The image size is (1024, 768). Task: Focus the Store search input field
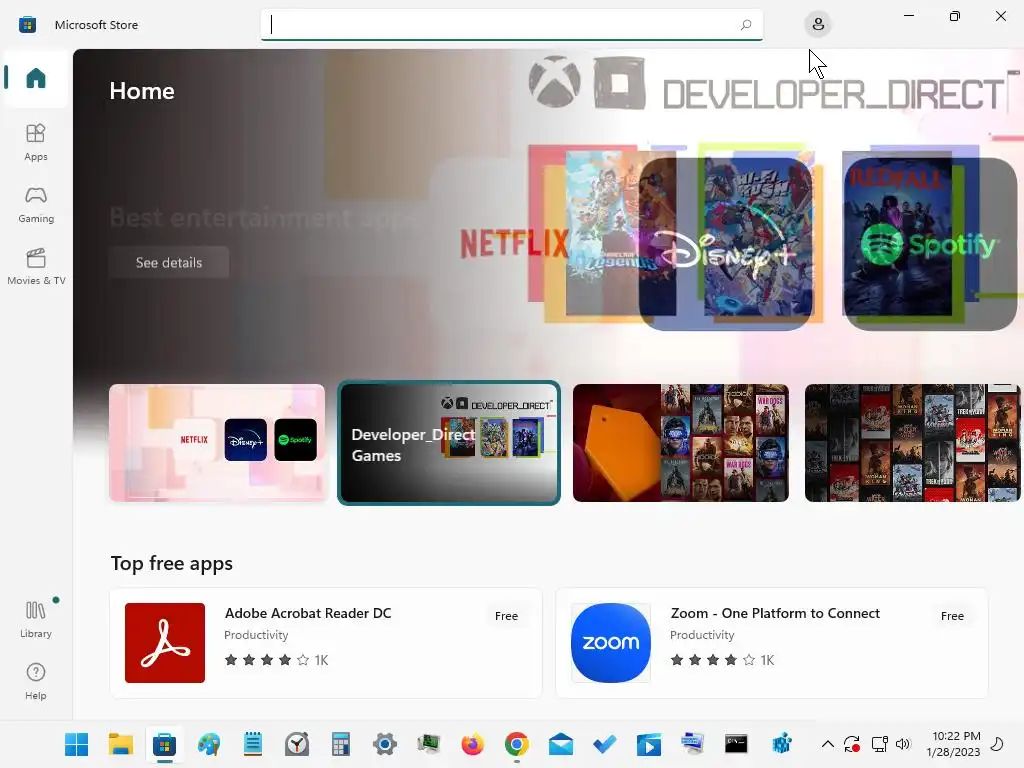coord(511,25)
